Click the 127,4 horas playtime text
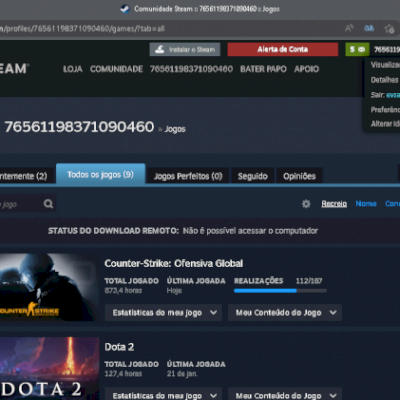Viewport: 400px width, 400px height. pos(123,374)
